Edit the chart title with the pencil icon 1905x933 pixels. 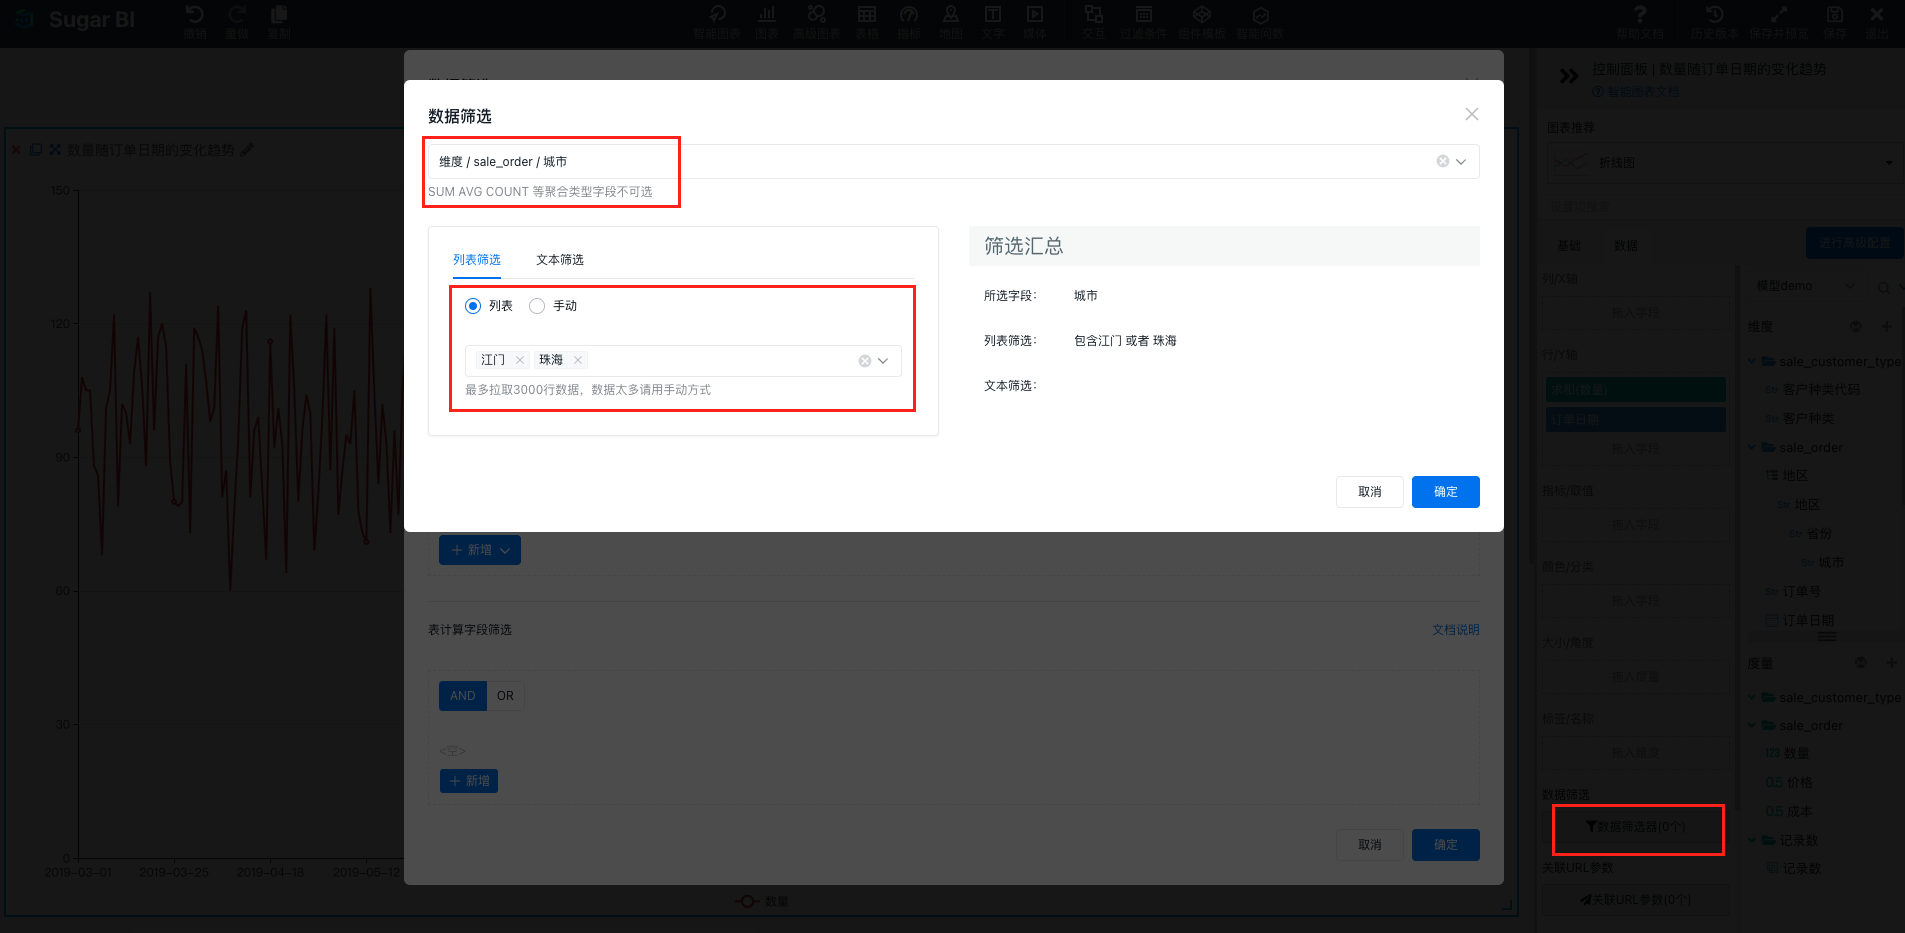tap(247, 150)
